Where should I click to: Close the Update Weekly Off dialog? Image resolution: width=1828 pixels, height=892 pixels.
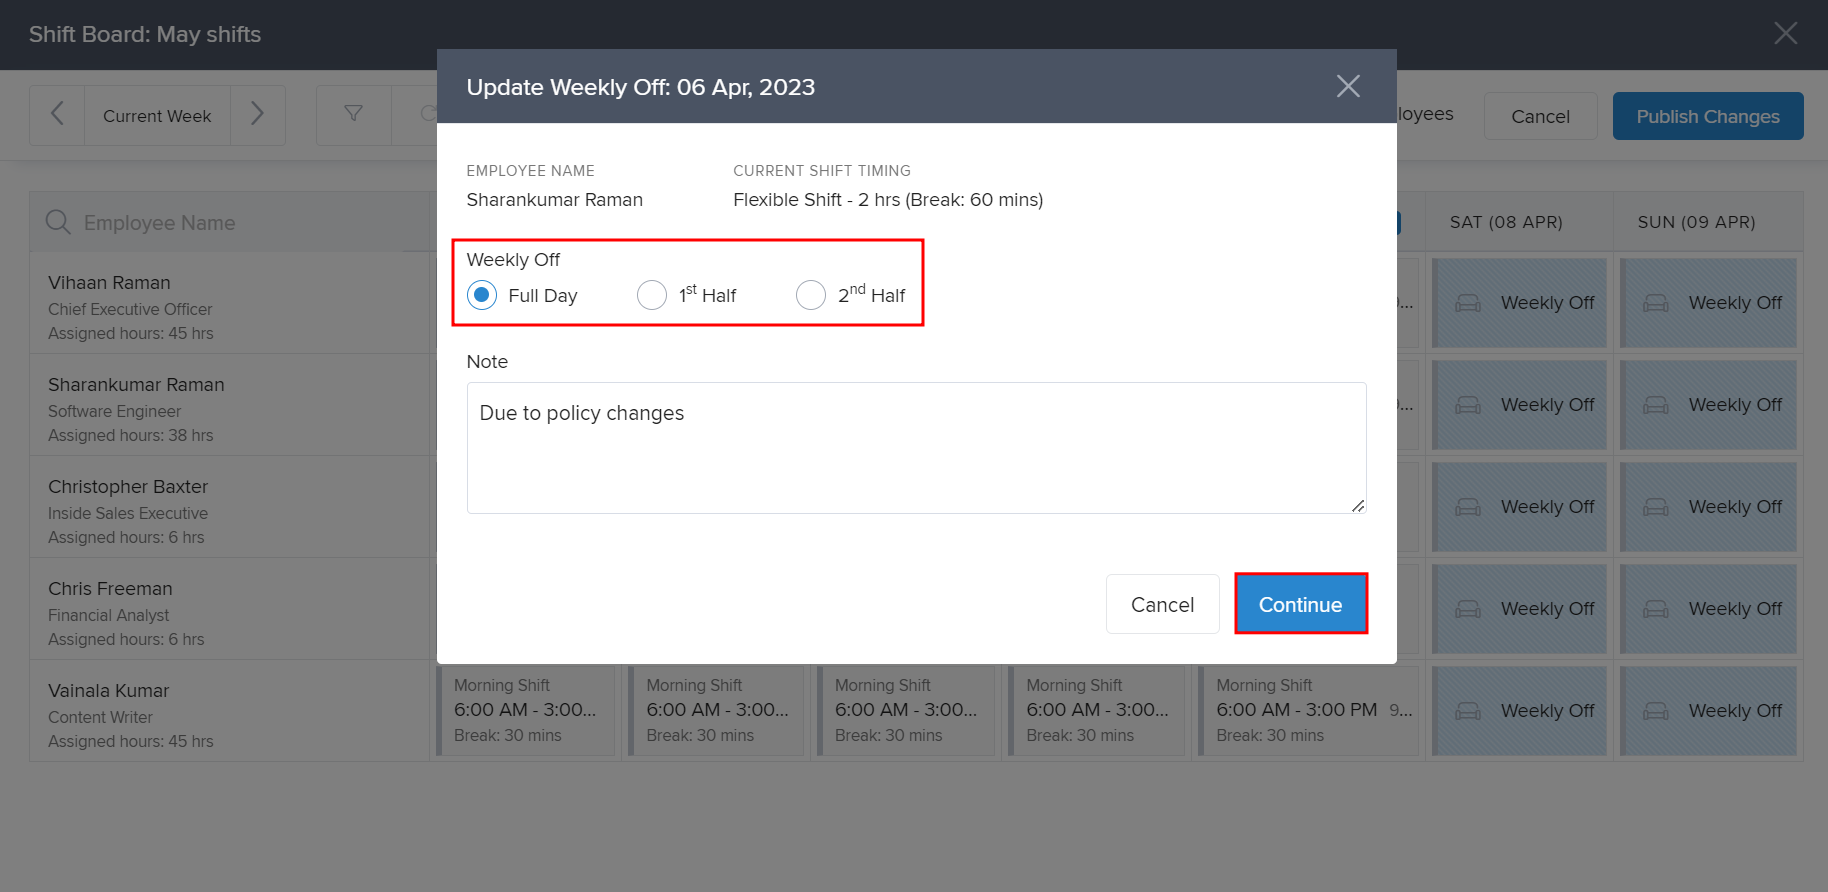point(1348,87)
